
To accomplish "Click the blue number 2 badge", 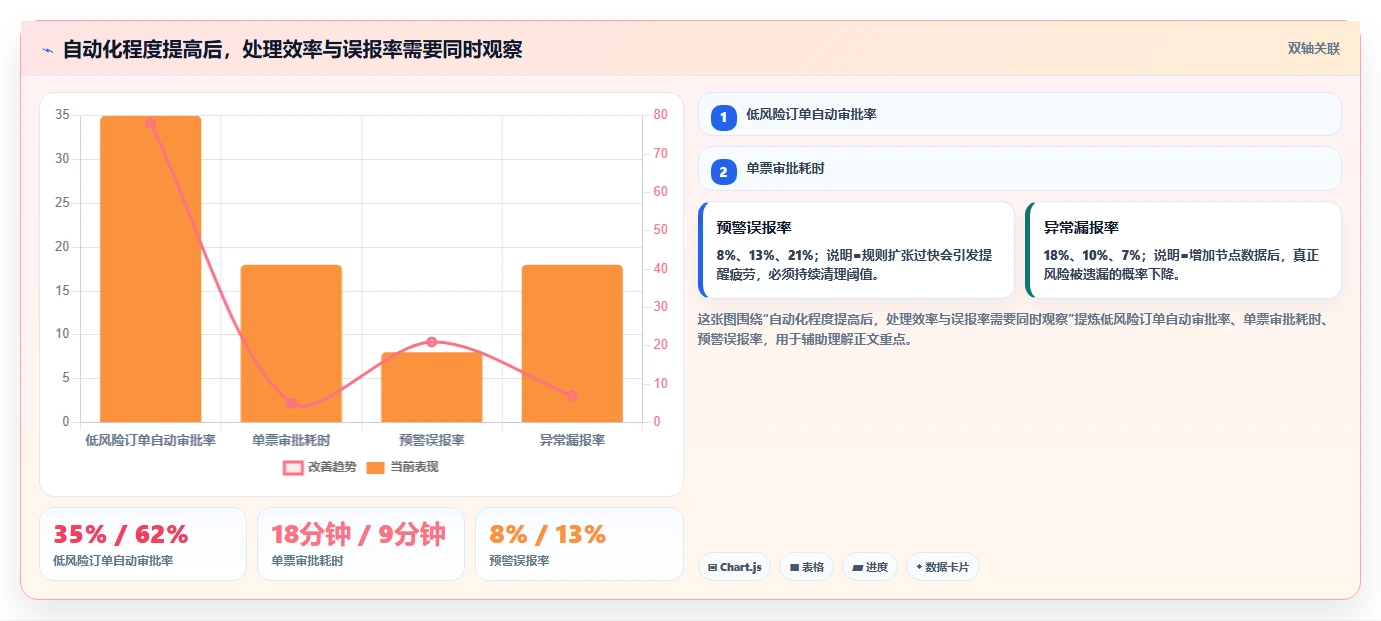I will [x=724, y=172].
